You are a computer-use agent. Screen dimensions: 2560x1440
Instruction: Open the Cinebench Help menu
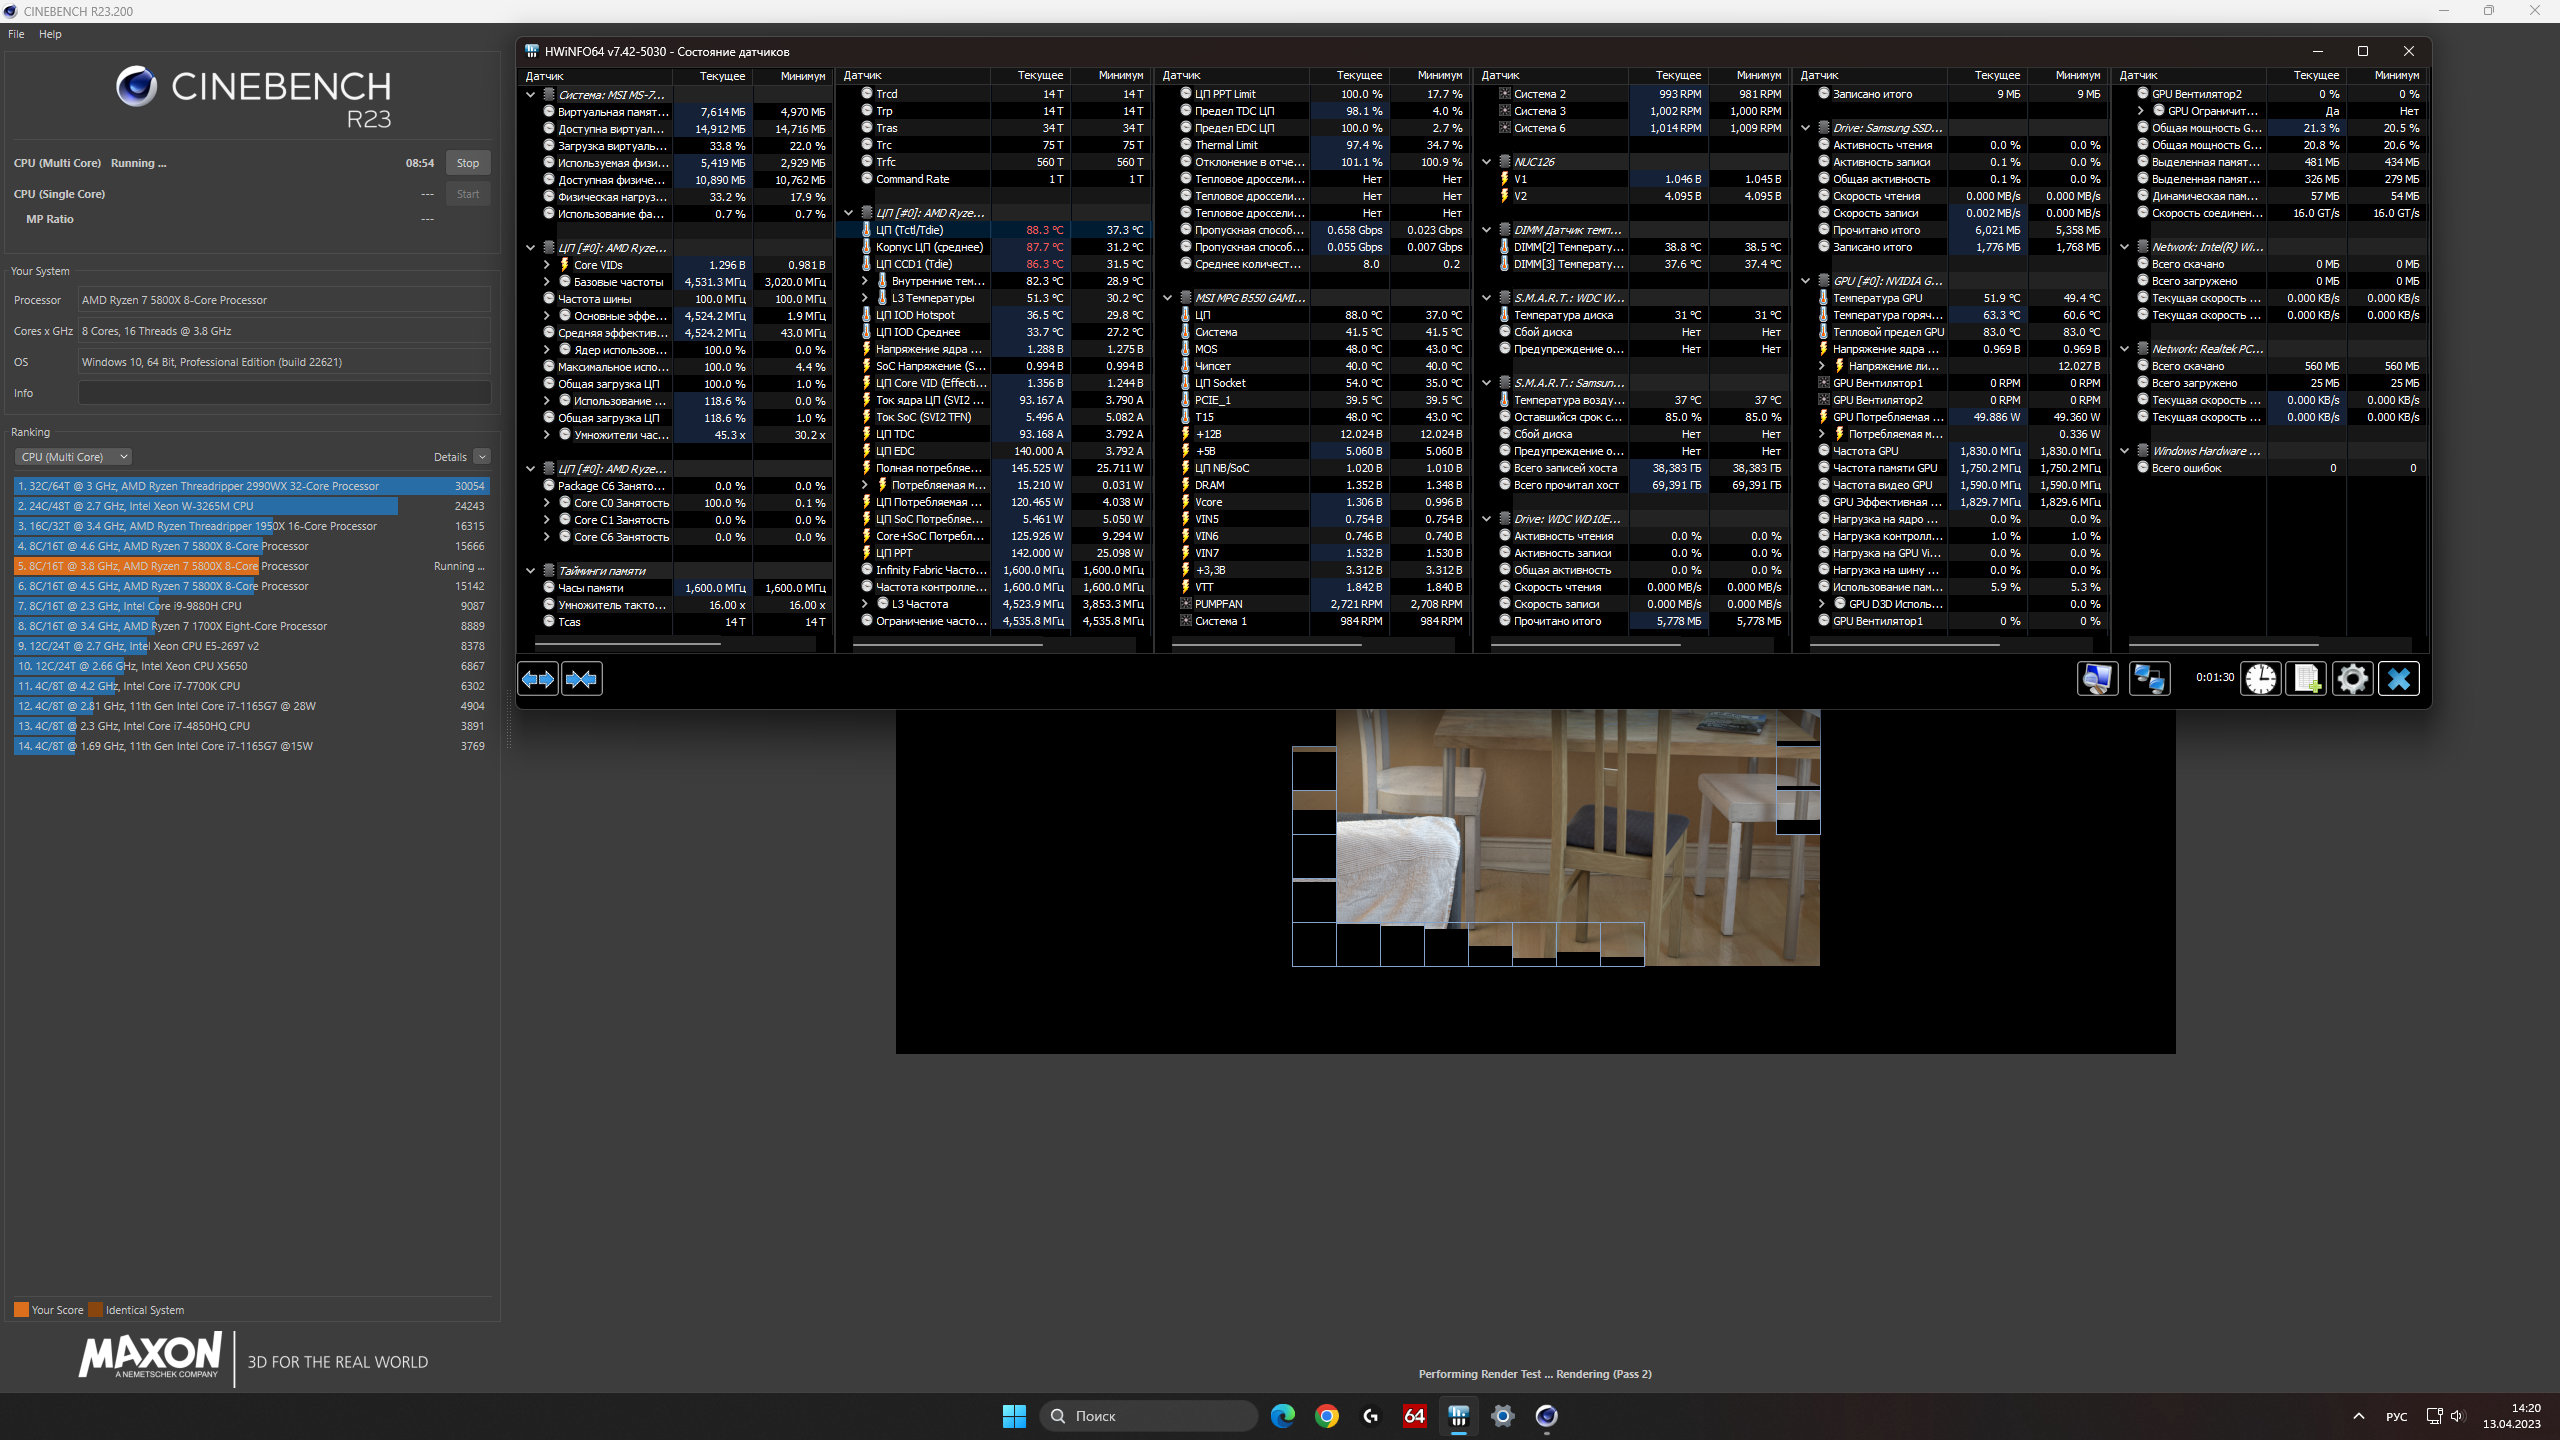coord(50,34)
